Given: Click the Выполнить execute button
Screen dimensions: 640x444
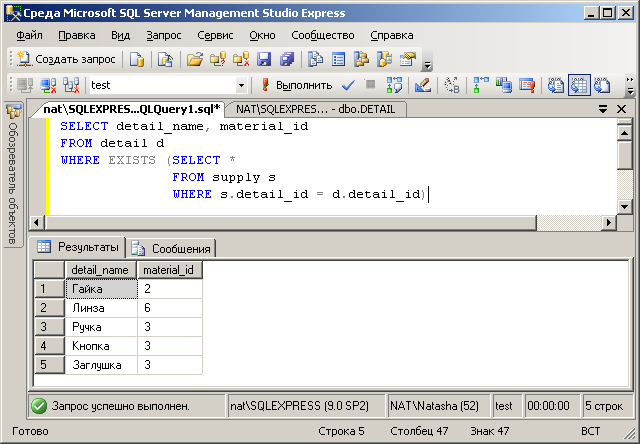Looking at the screenshot, I should point(297,85).
